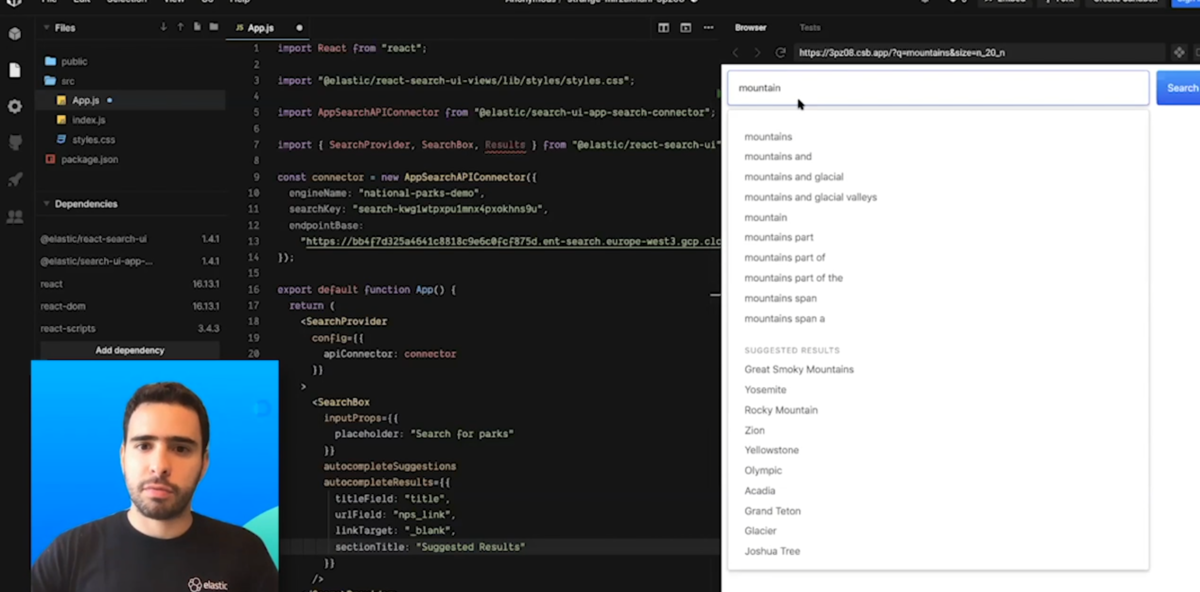
Task: Click the move preview icon beside URL
Action: pos(1179,52)
